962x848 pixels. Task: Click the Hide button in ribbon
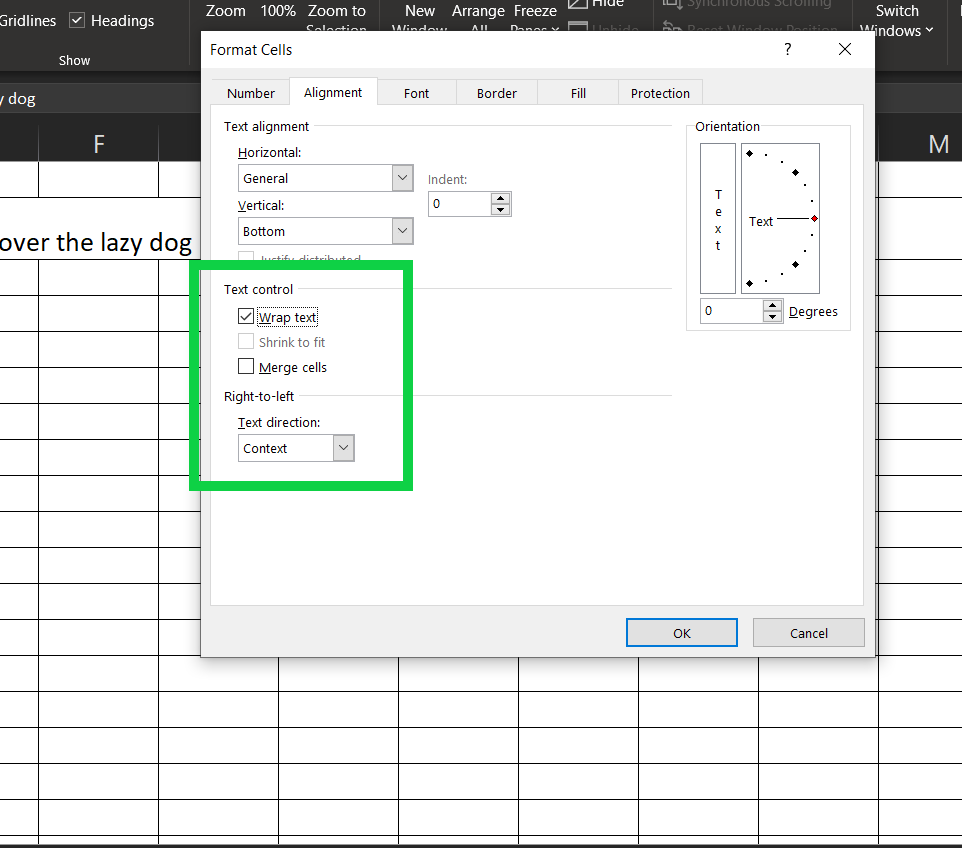click(x=595, y=4)
